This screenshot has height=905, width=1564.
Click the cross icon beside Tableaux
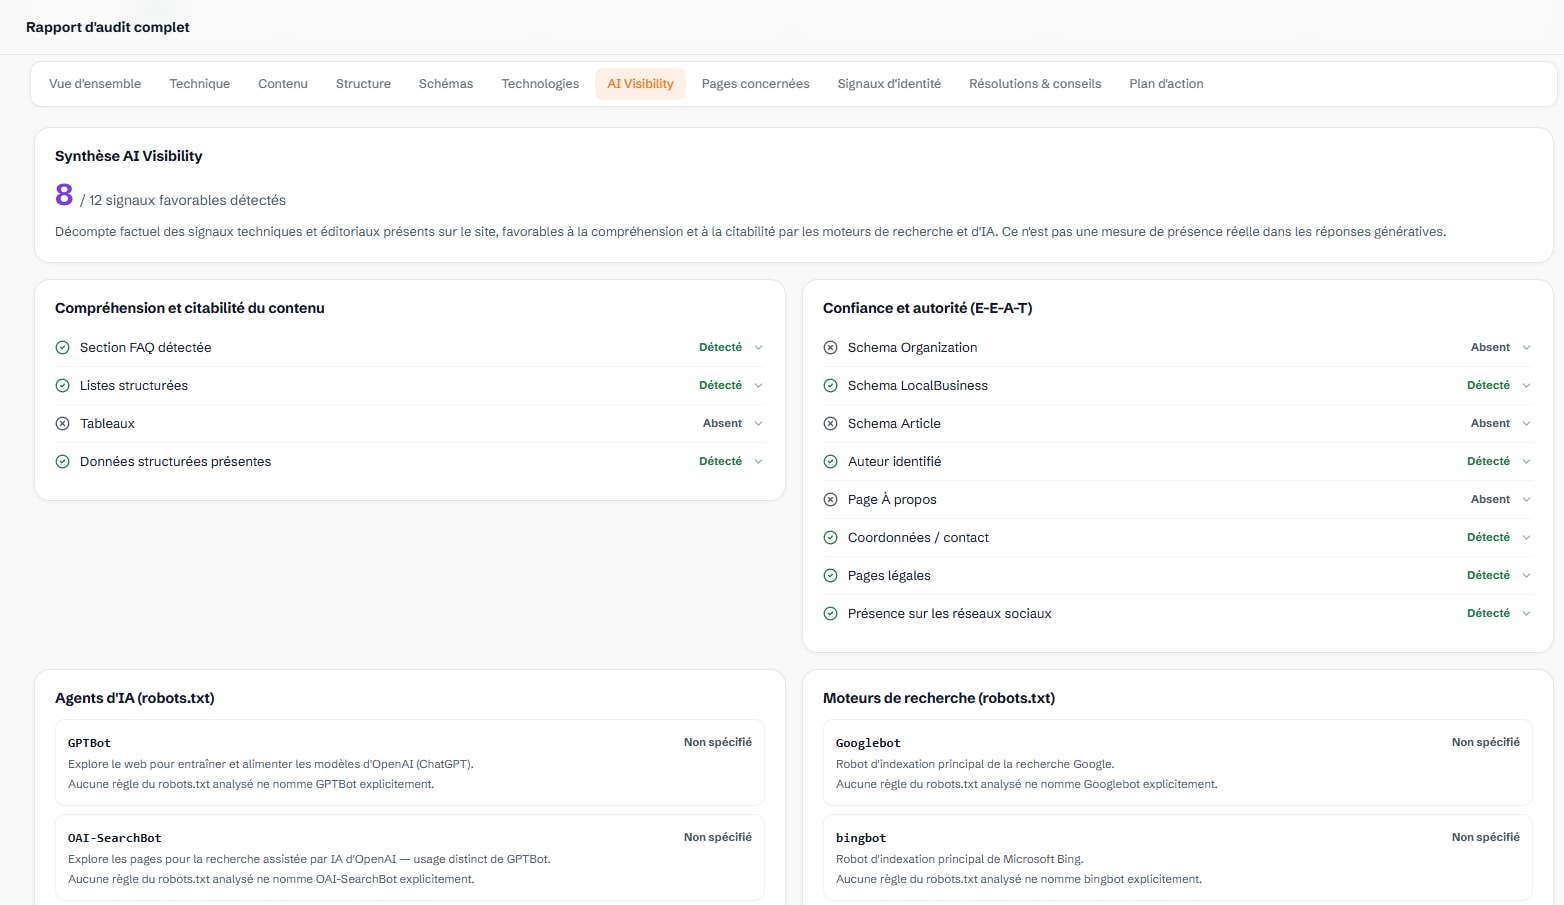pyautogui.click(x=62, y=424)
